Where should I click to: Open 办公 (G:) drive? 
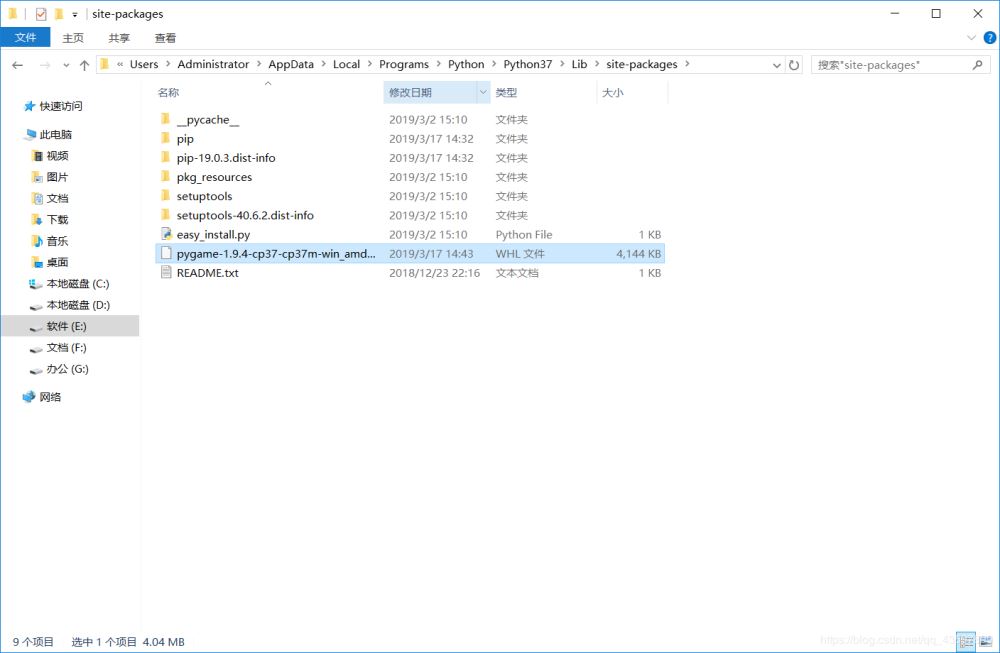point(67,369)
